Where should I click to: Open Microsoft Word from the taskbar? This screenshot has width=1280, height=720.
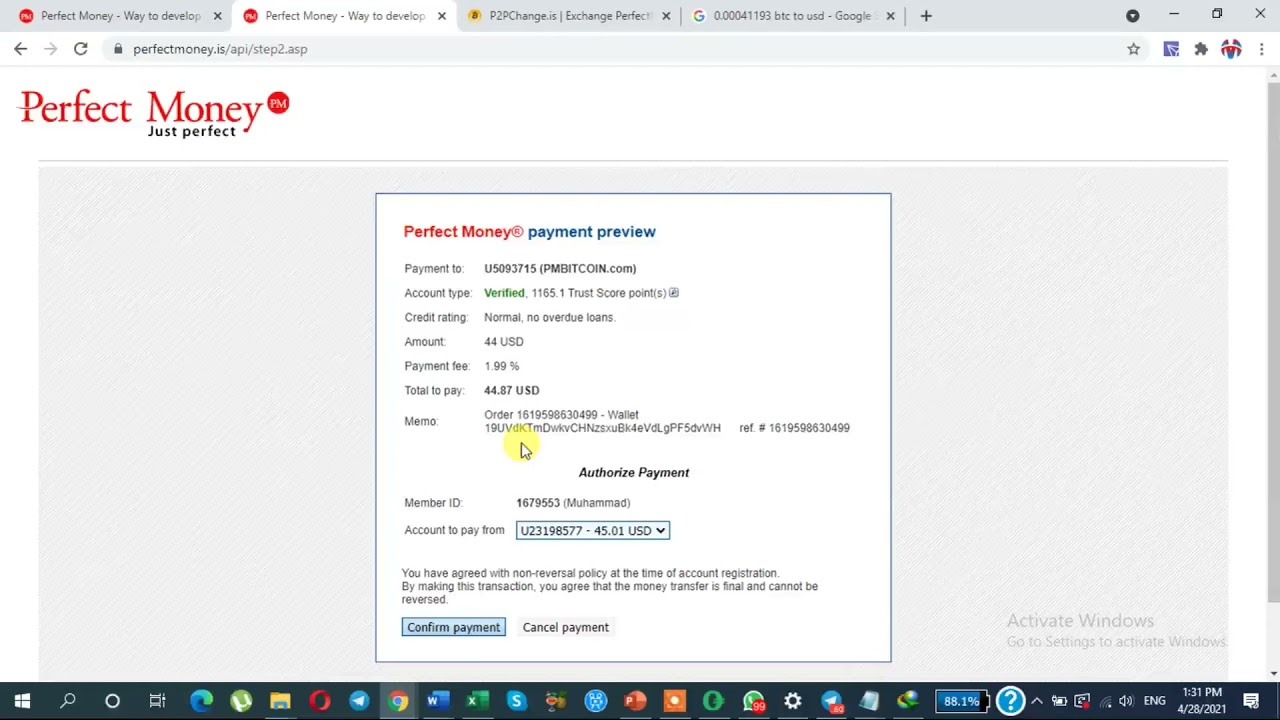tap(438, 701)
